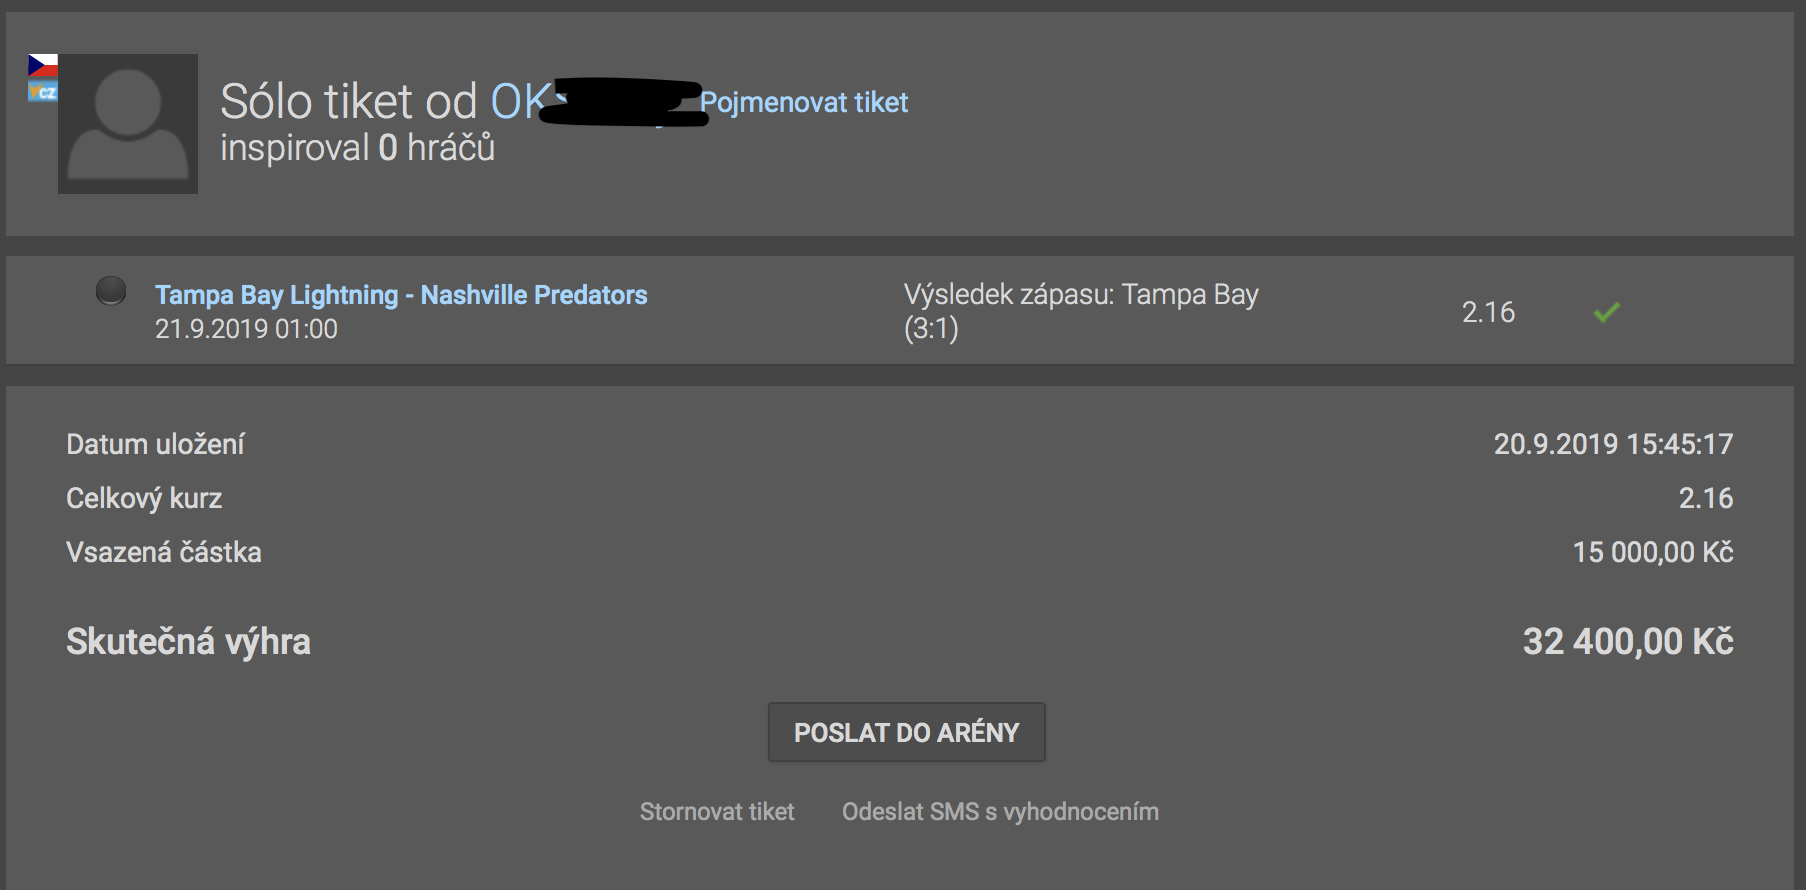
Task: Click the match odds value 2.16 in bet row
Action: pos(1488,312)
